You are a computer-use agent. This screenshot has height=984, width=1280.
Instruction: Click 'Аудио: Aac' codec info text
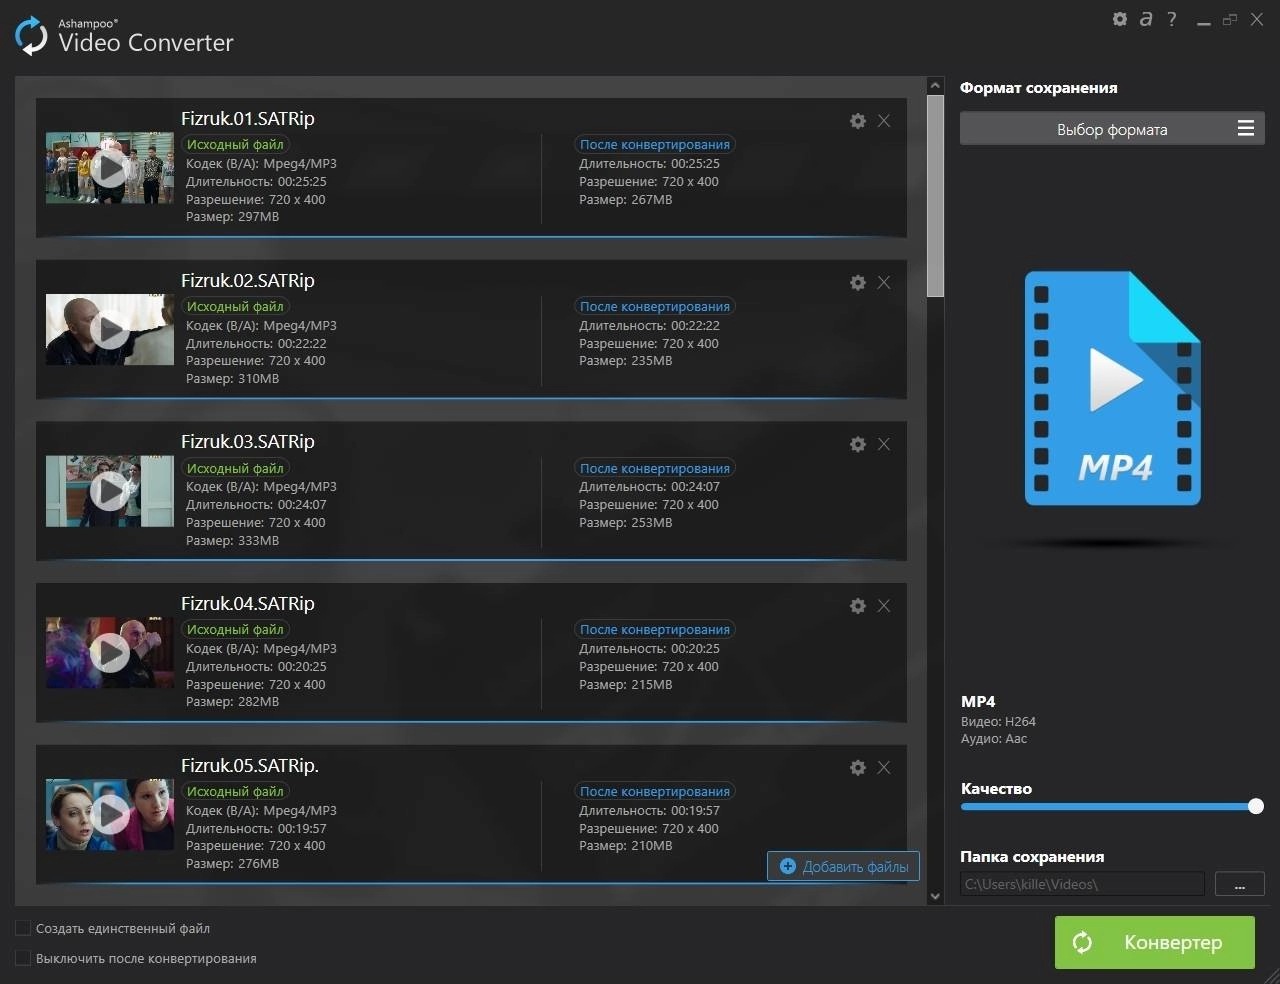(x=994, y=739)
